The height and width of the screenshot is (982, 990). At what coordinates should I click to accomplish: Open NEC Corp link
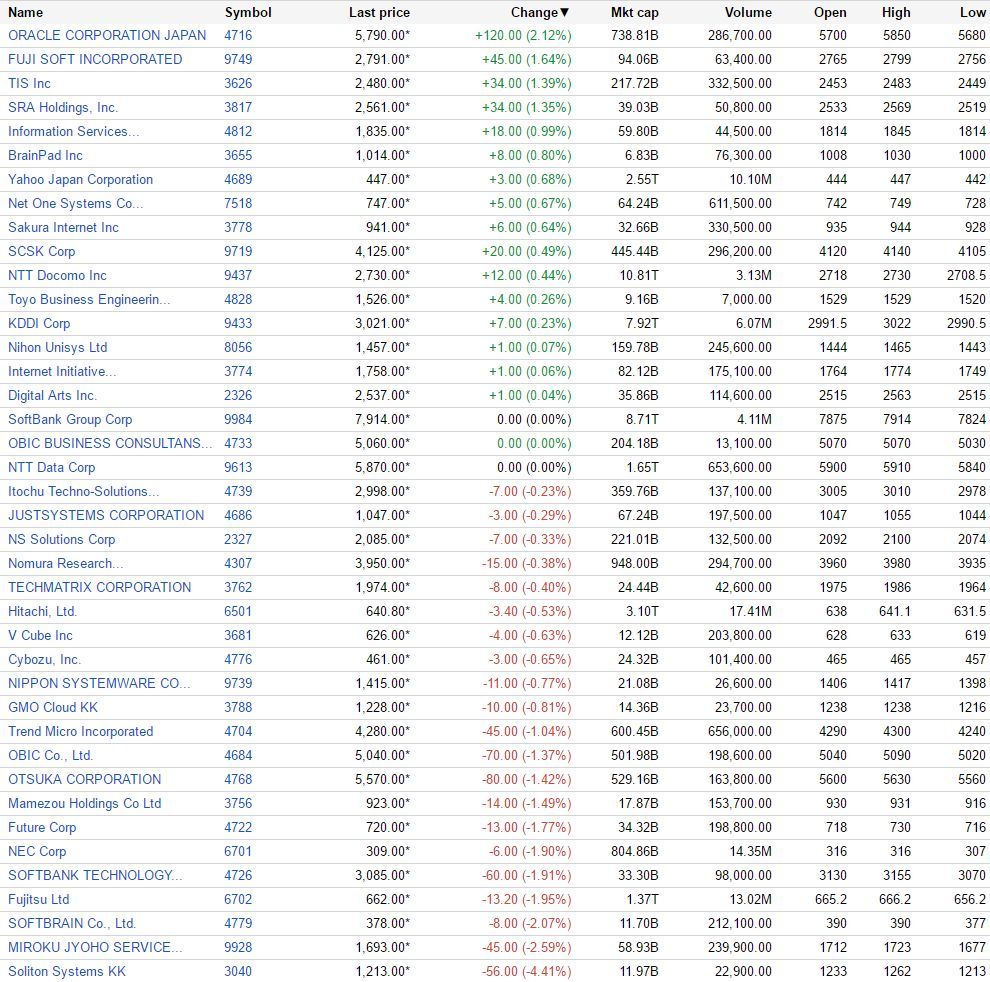[37, 851]
